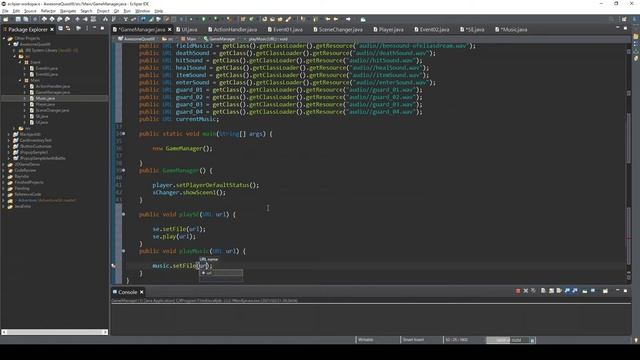Open Package Explorer View Menu icon
This screenshot has width=640, height=360.
[87, 29]
